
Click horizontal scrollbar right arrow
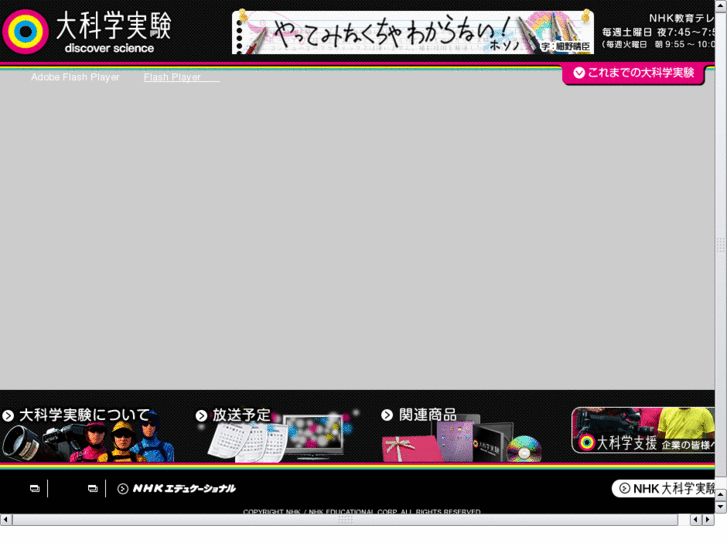click(708, 519)
